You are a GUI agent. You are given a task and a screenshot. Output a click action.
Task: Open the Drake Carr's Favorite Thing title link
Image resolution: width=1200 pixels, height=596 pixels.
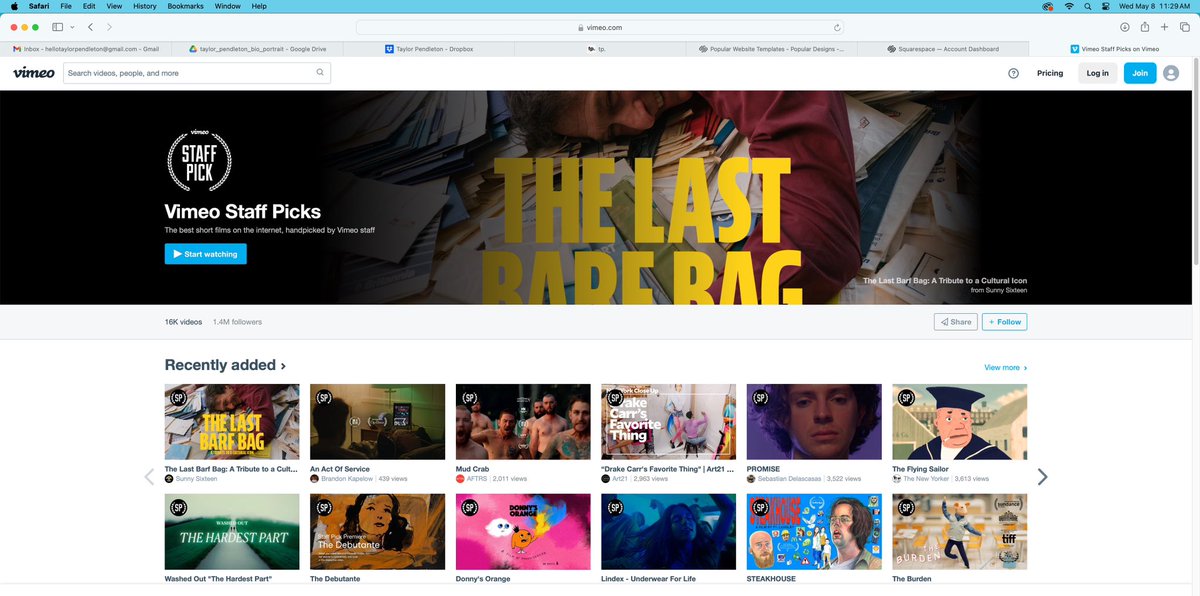(x=667, y=469)
